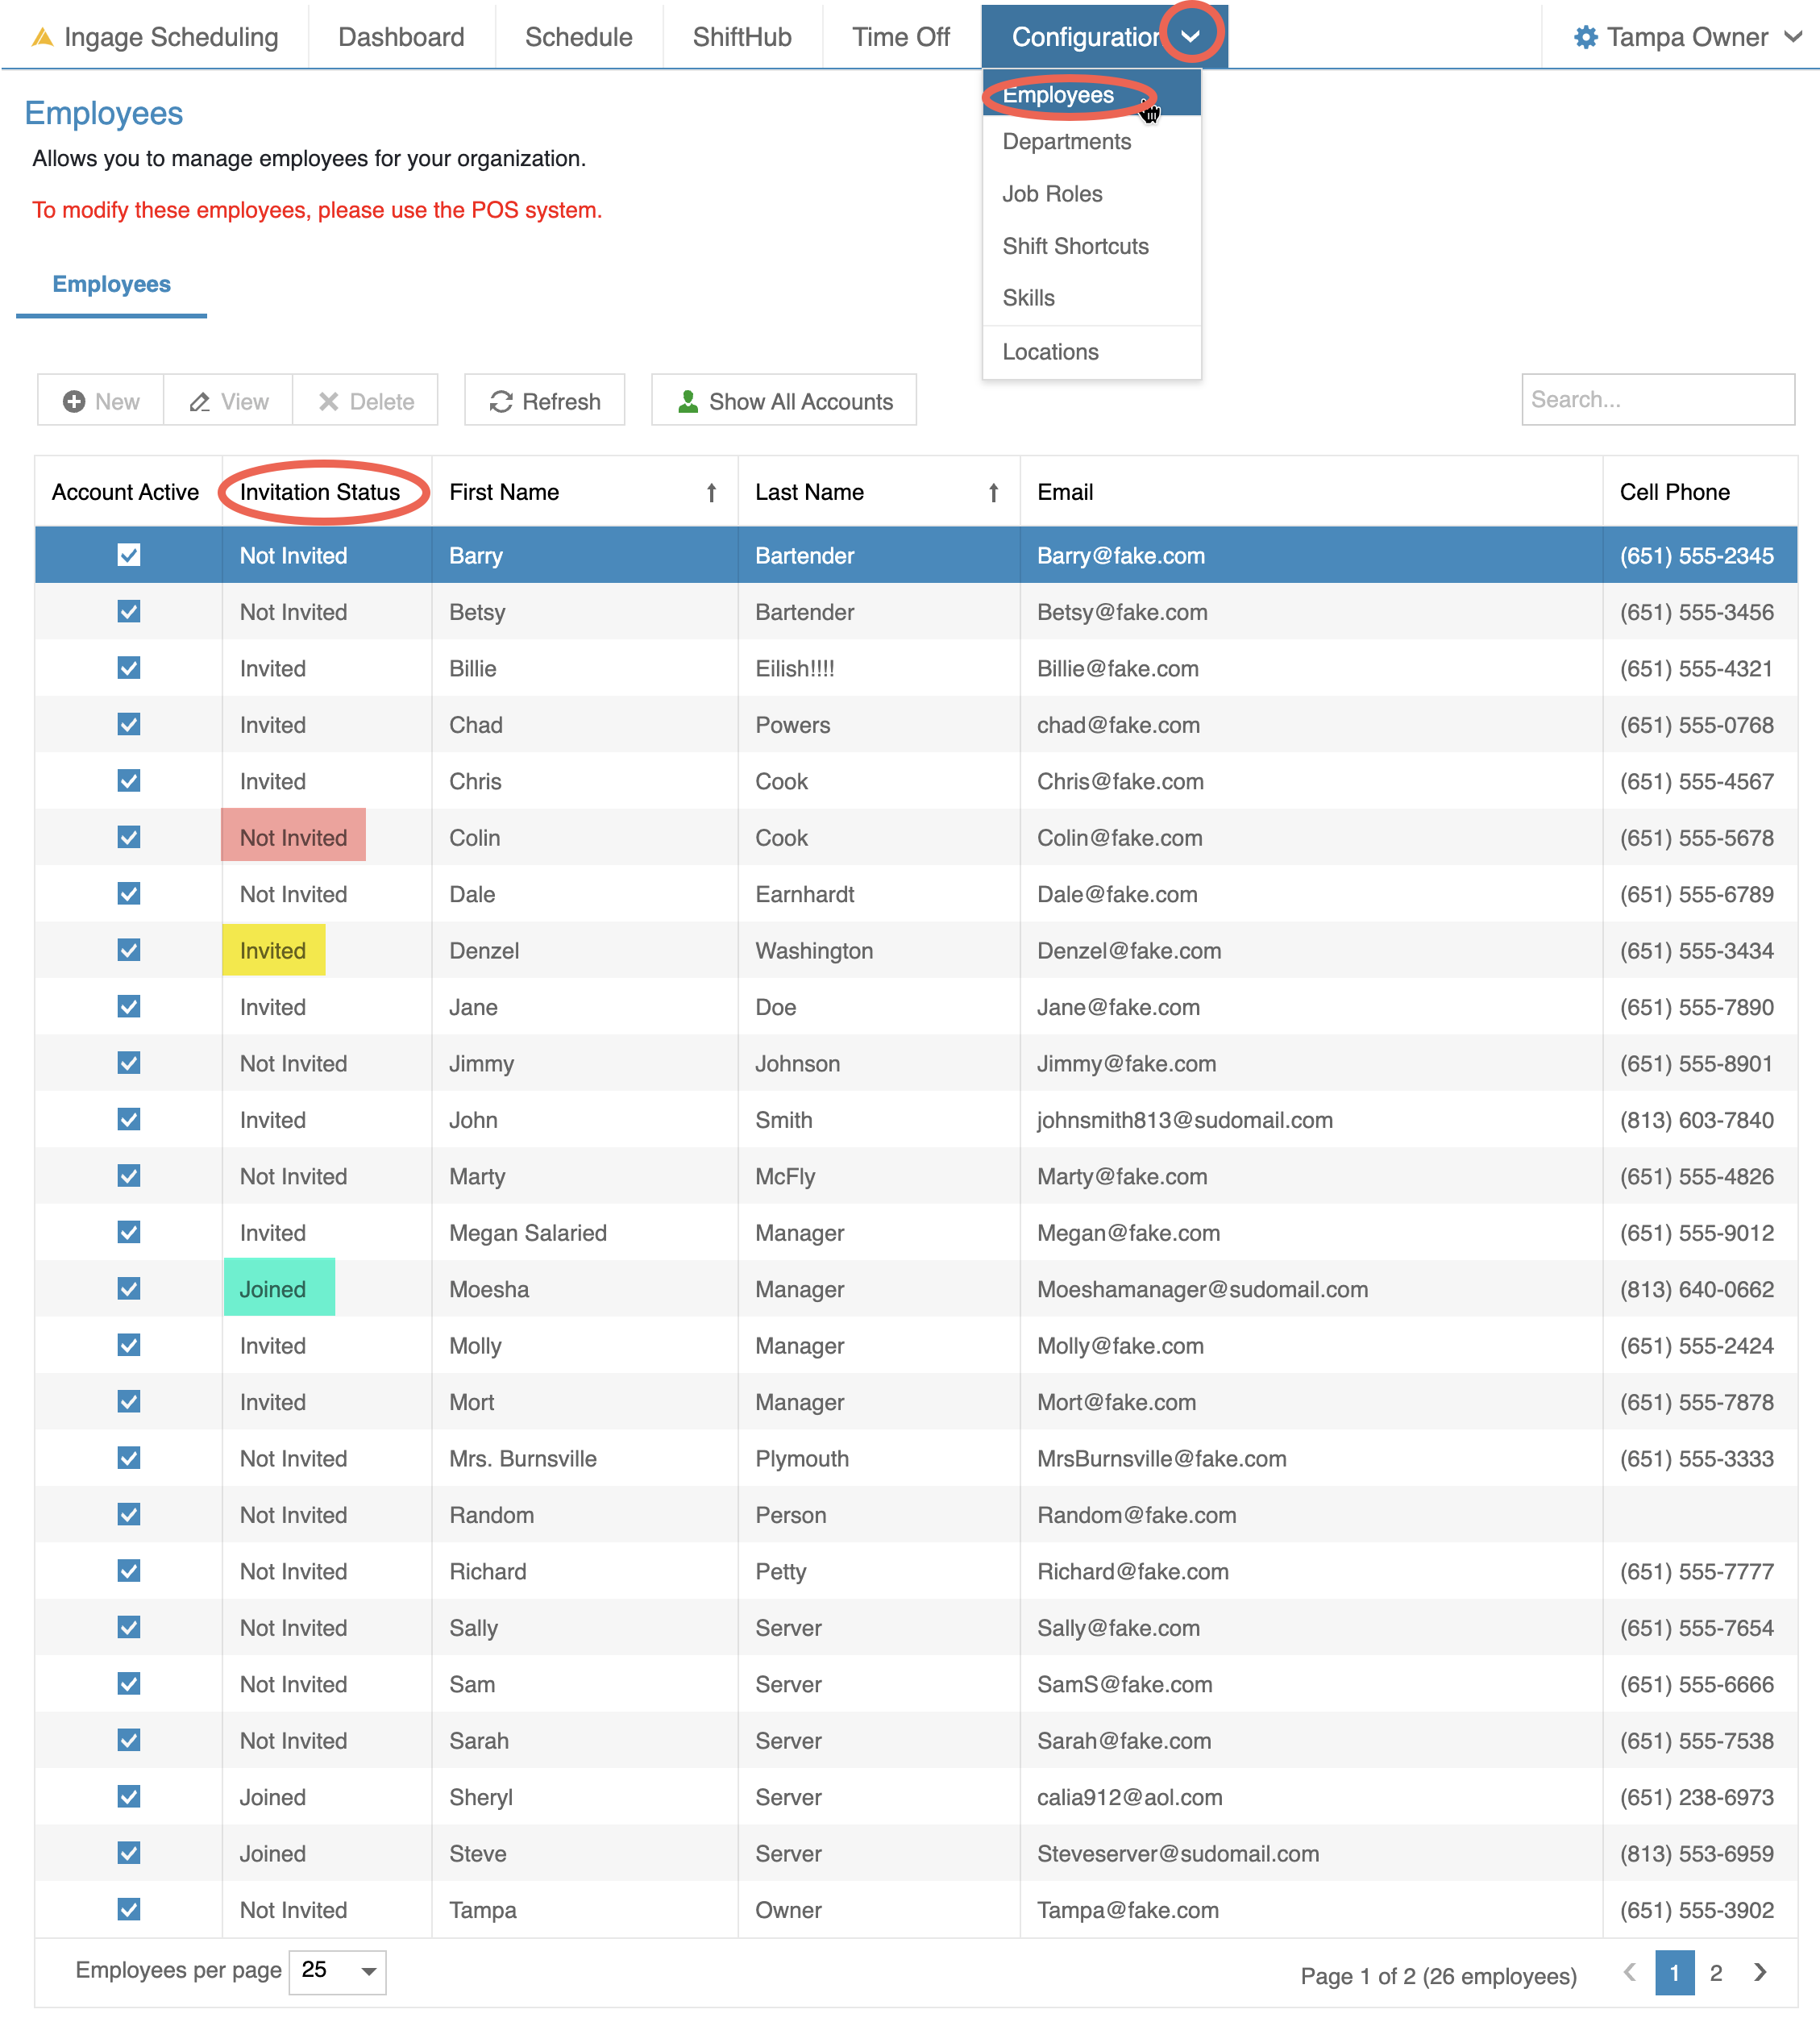Click the Delete X icon
1820x2022 pixels.
point(328,401)
